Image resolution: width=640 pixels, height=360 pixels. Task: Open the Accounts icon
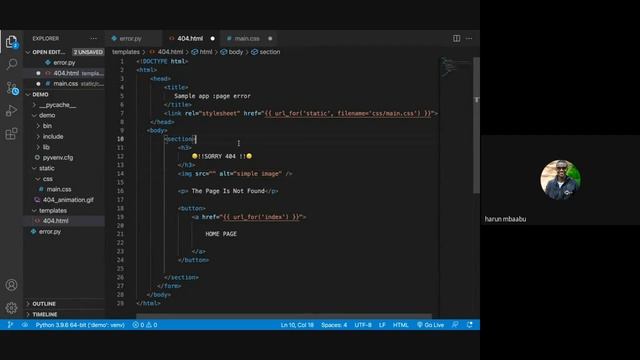coord(11,284)
